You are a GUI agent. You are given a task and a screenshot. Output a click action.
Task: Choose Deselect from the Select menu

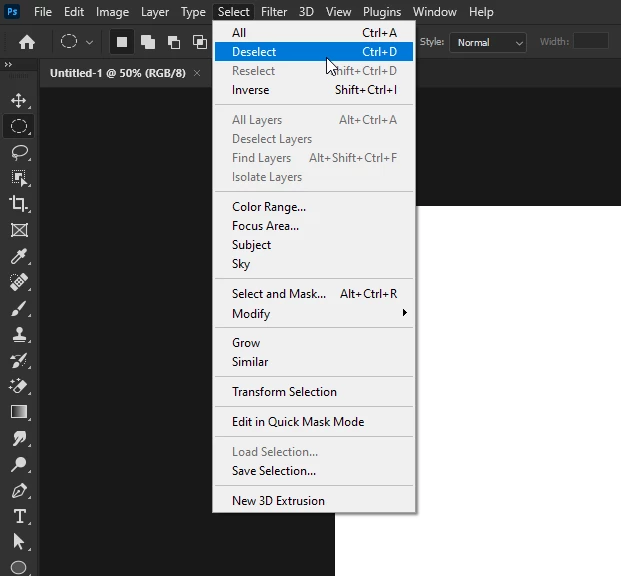tap(314, 51)
